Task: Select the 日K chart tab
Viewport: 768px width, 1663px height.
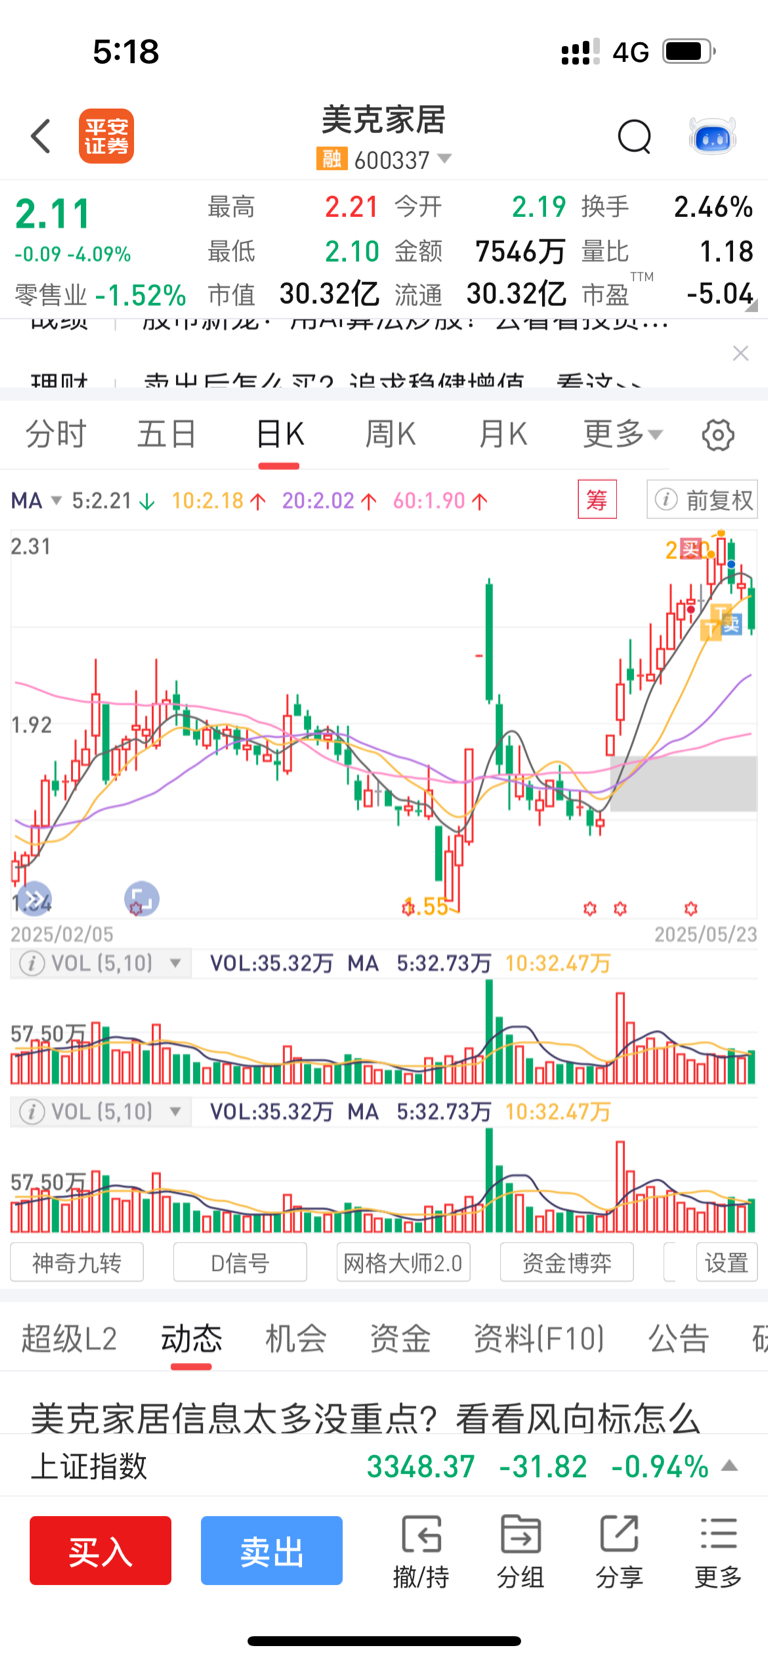Action: coord(280,434)
